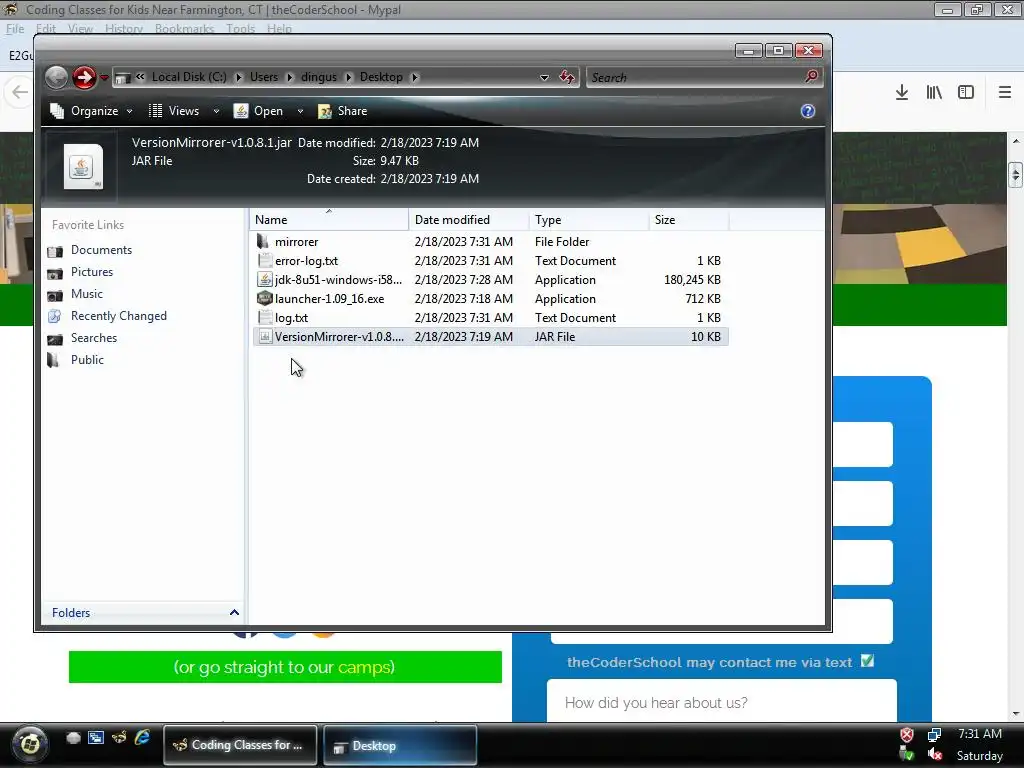This screenshot has height=768, width=1024.
Task: Open the Bookmarks menu in Mypal
Action: [184, 29]
